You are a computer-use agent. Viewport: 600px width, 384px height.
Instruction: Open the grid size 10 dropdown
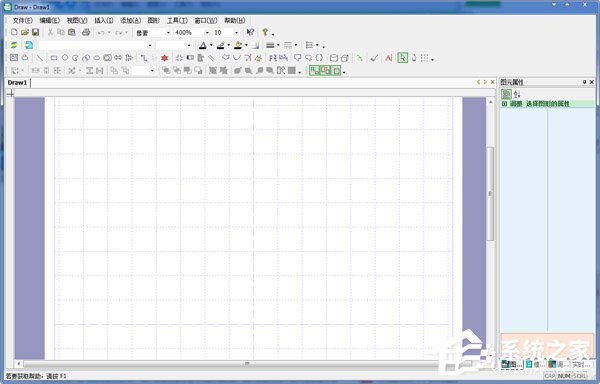[x=236, y=33]
